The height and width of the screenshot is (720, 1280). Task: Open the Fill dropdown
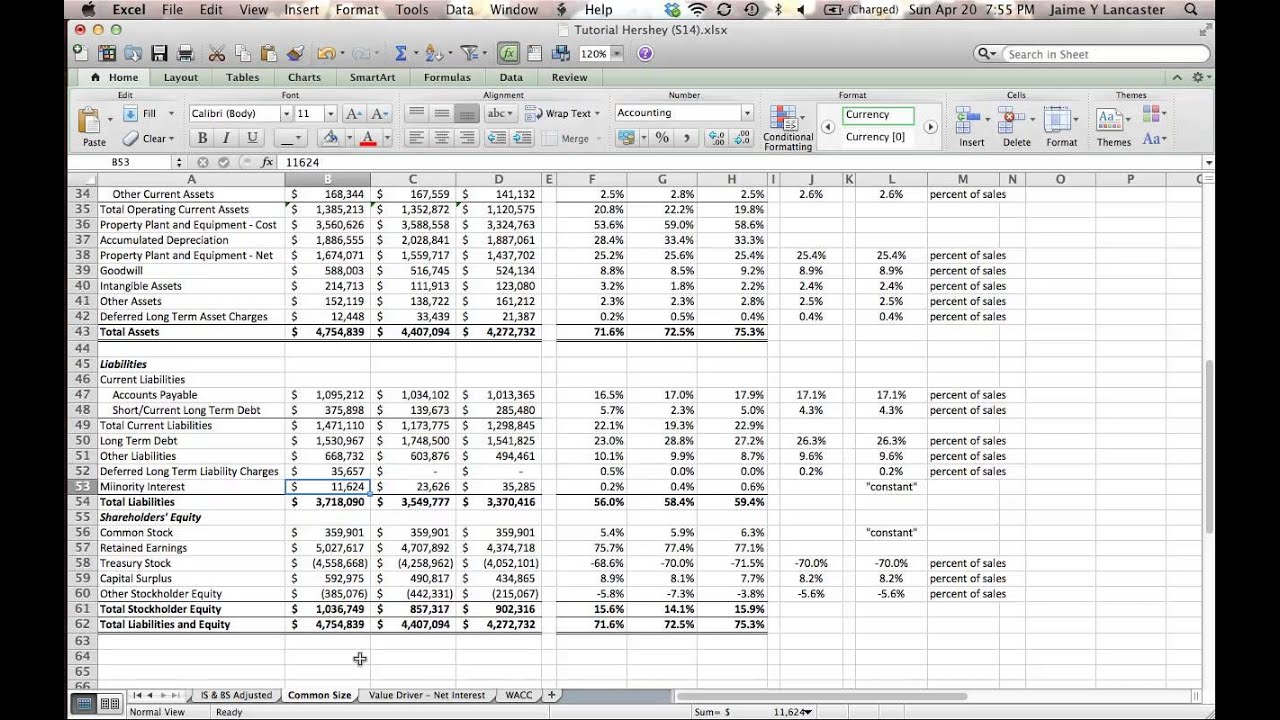171,114
